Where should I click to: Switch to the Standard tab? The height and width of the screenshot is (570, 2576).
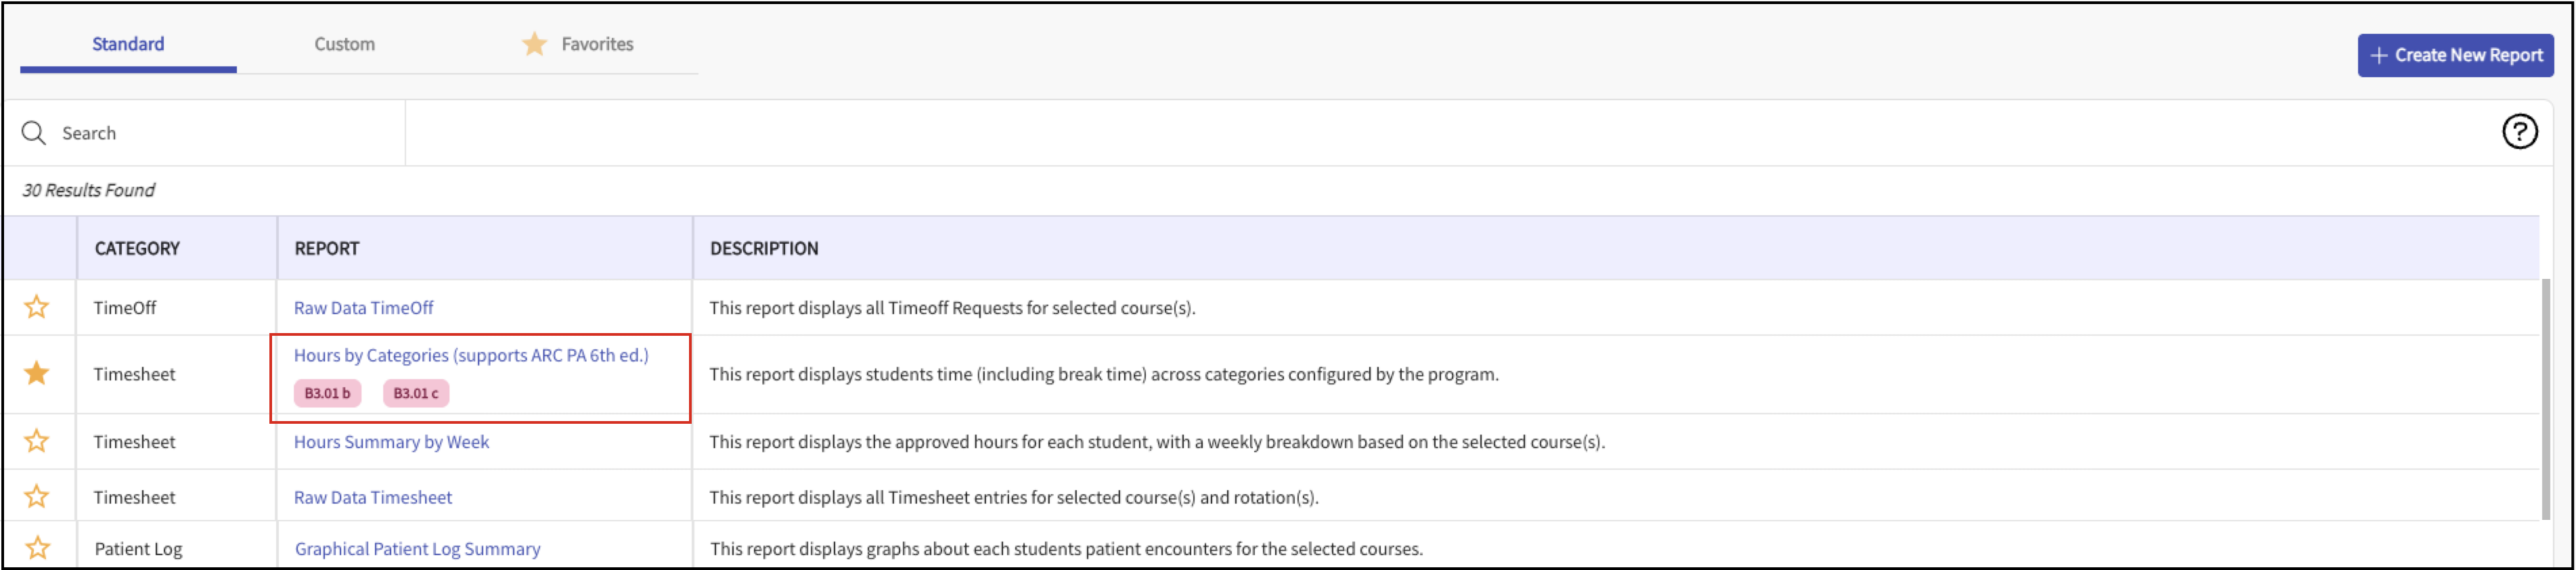click(128, 44)
